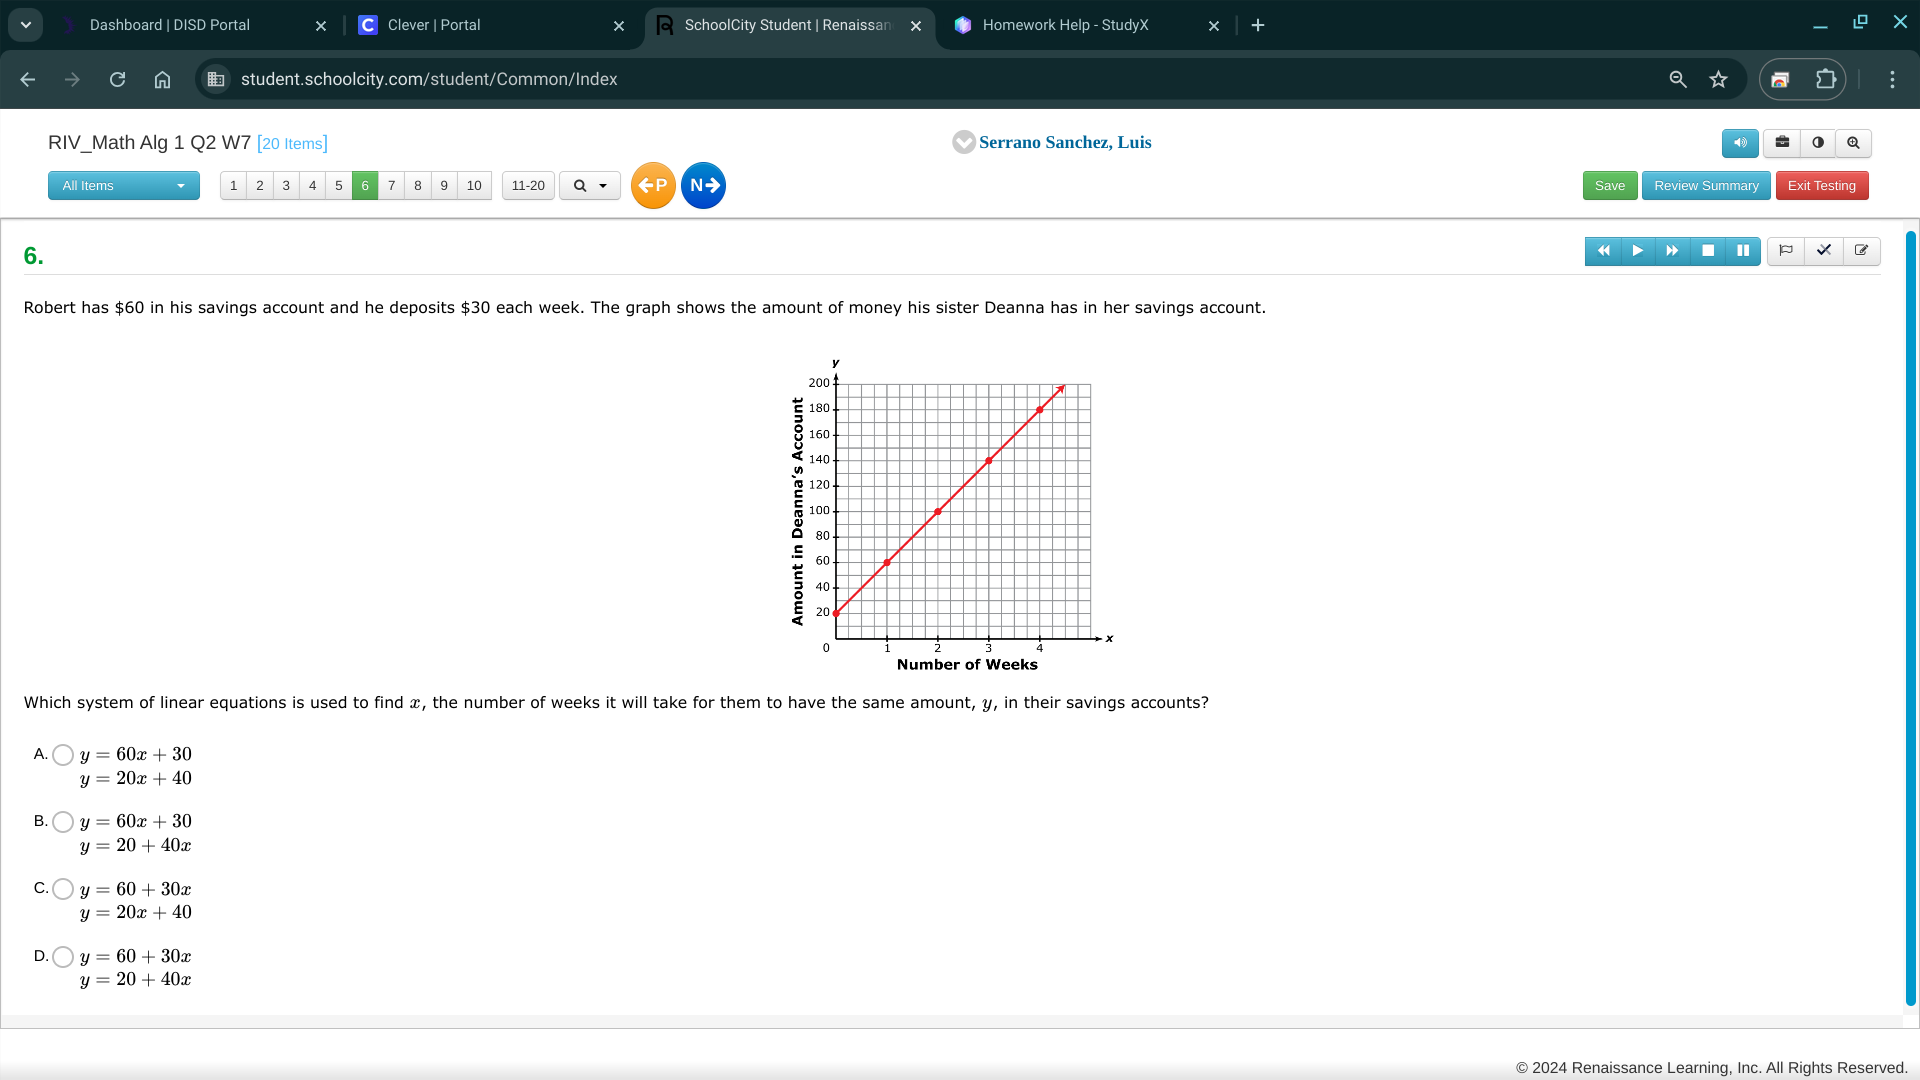
Task: Jump to question 5
Action: tap(339, 186)
